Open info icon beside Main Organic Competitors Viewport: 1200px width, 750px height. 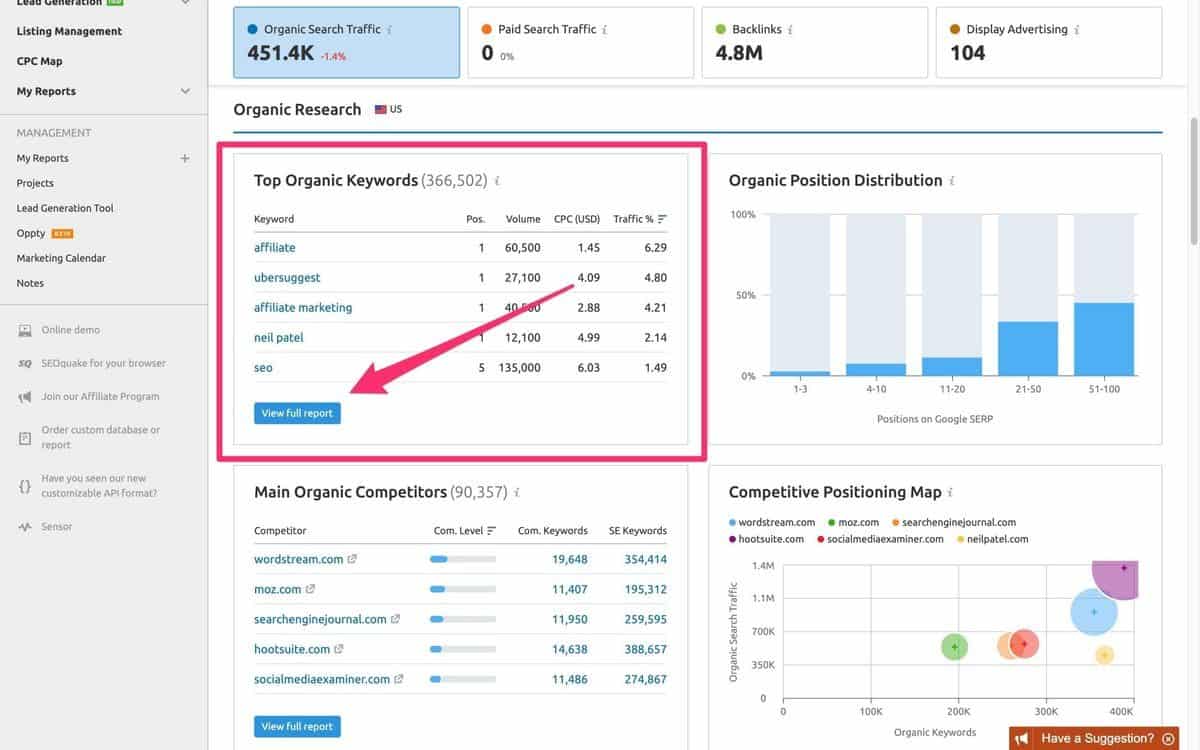point(517,493)
